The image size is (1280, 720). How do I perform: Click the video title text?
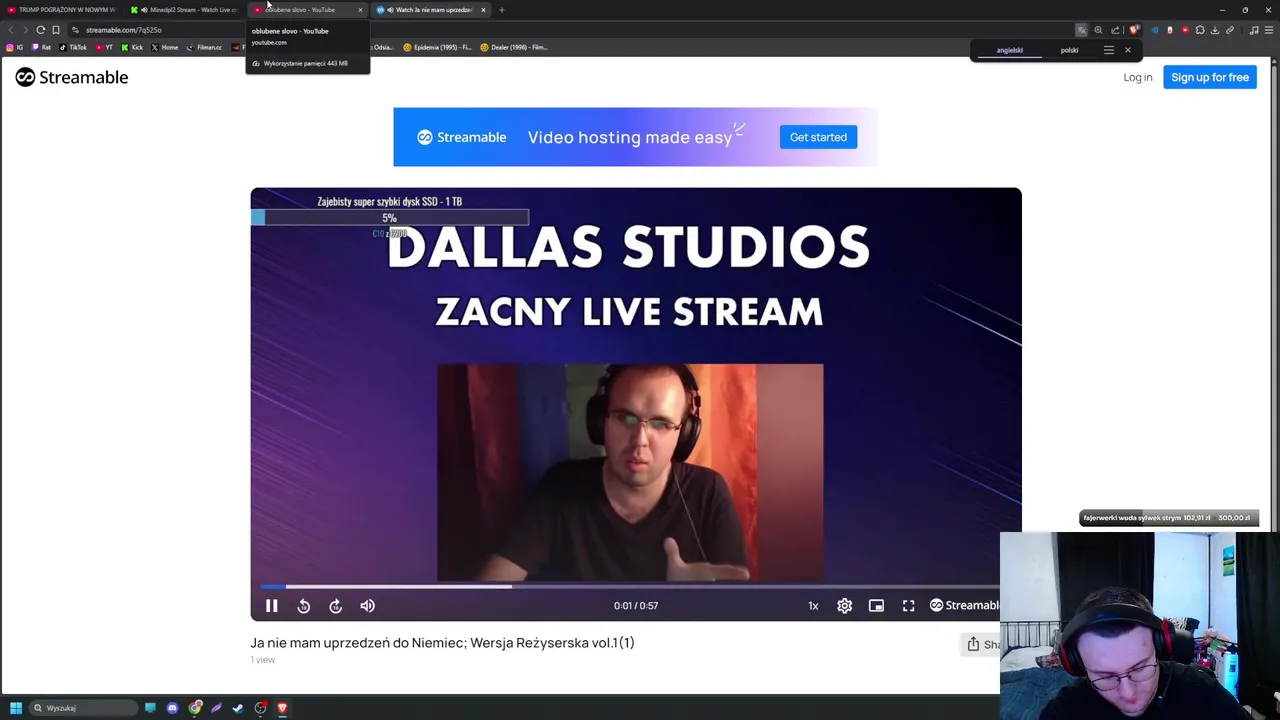442,643
